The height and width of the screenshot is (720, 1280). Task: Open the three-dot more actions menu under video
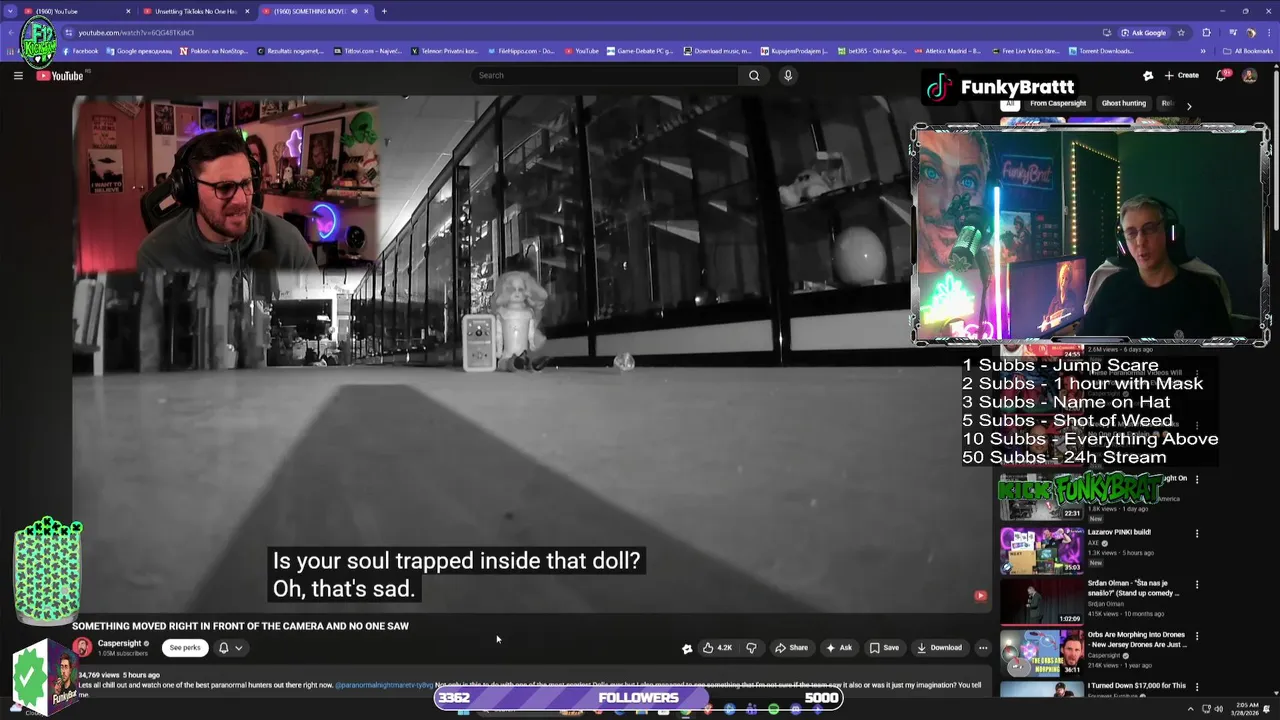tap(983, 647)
